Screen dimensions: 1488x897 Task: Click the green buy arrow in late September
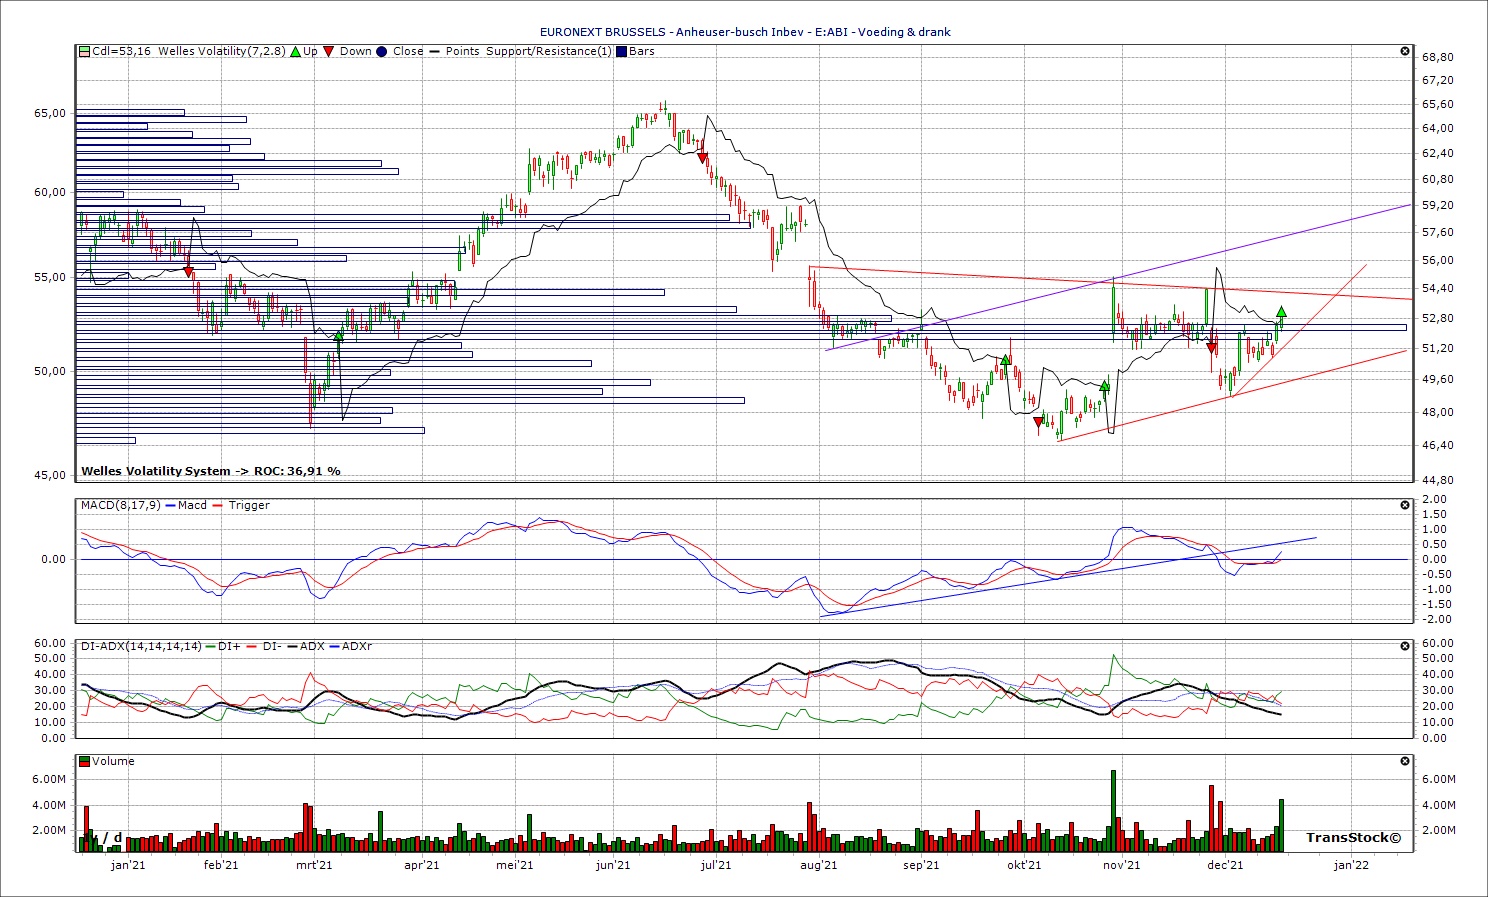pyautogui.click(x=1005, y=359)
